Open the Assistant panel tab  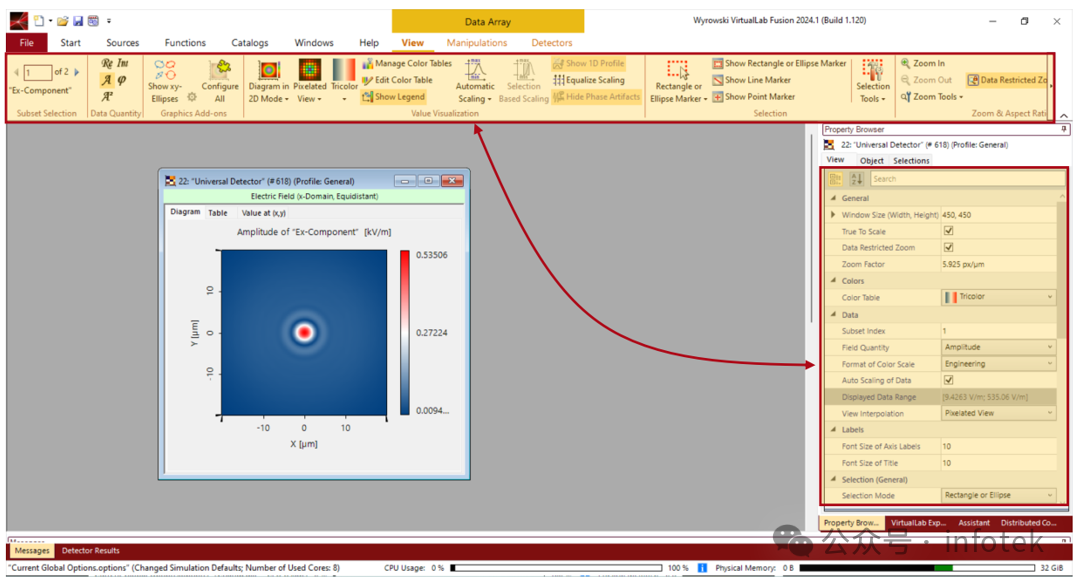974,523
